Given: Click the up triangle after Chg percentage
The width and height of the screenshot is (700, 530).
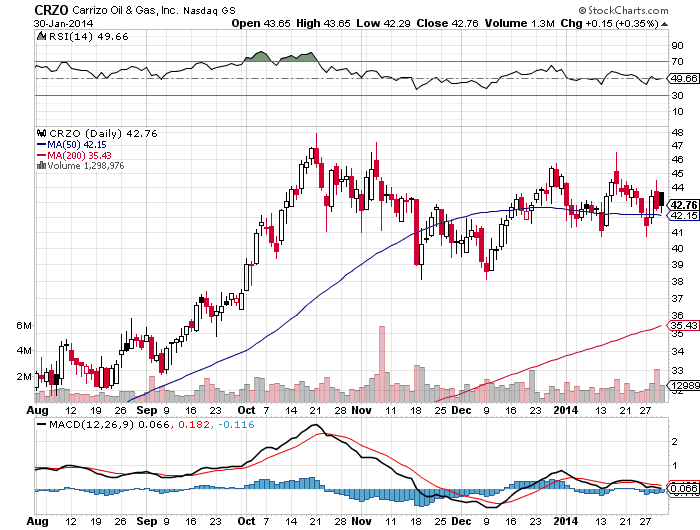Looking at the screenshot, I should tap(664, 24).
